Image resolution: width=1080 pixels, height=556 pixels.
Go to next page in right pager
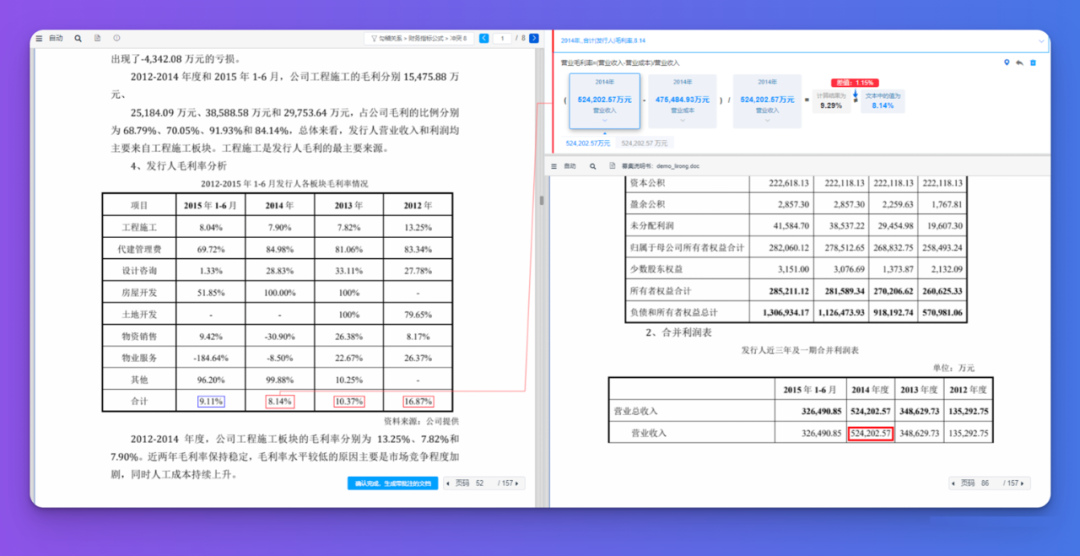(1024, 484)
